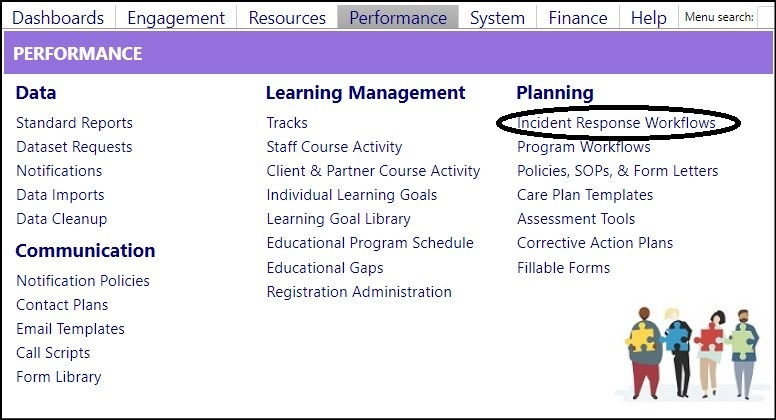Select Notification Policies under Communication
The image size is (776, 420).
click(83, 280)
